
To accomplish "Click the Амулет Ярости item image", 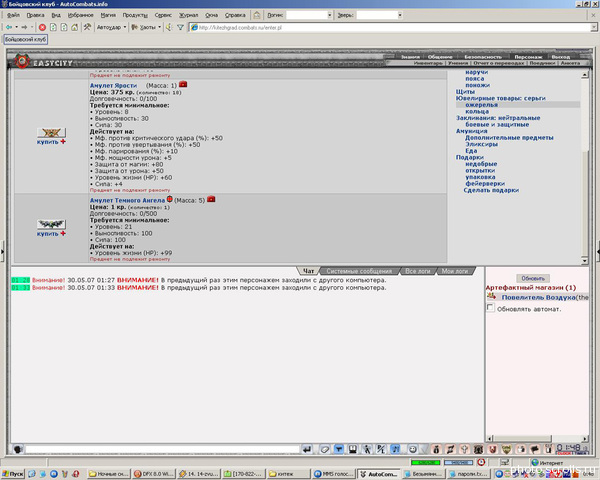I will 51,133.
